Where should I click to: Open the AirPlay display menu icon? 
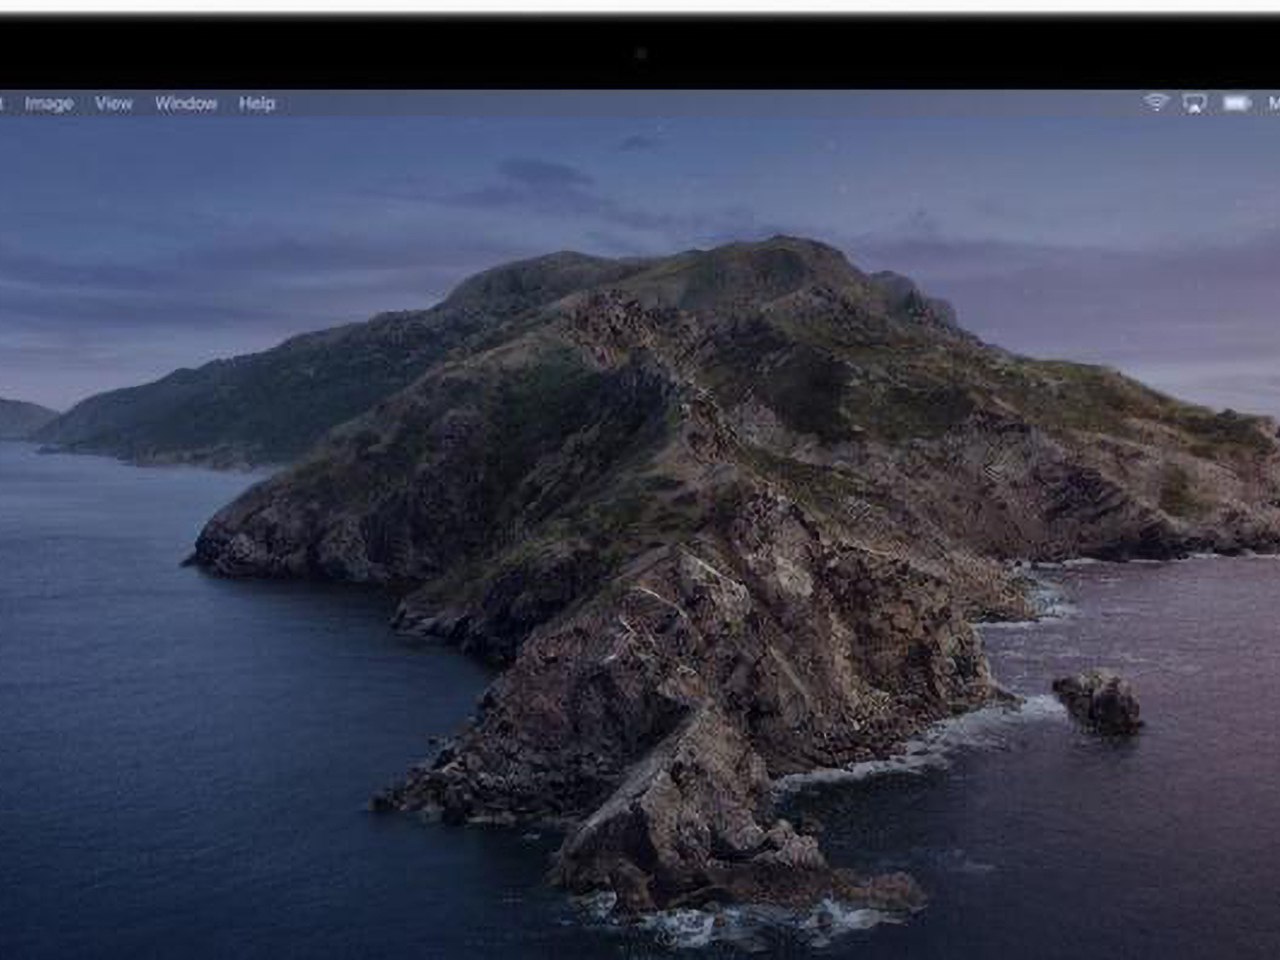[x=1194, y=103]
